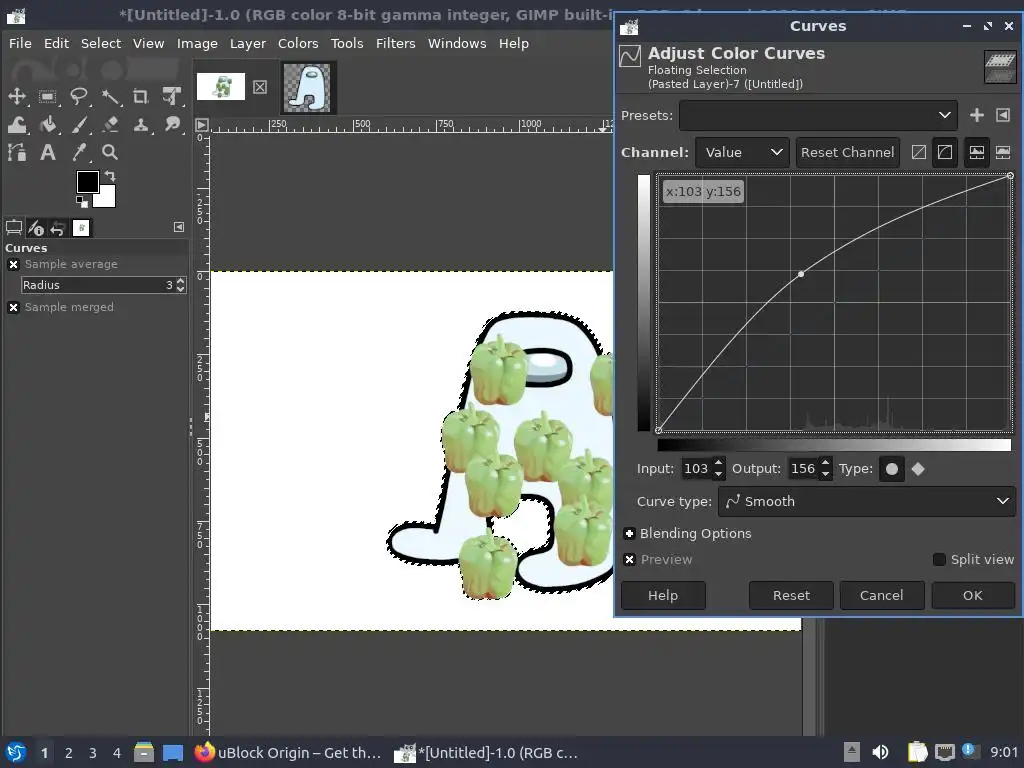Click the canvas ruler corner navigation icon
Screen dimensions: 1024x768
[202, 125]
